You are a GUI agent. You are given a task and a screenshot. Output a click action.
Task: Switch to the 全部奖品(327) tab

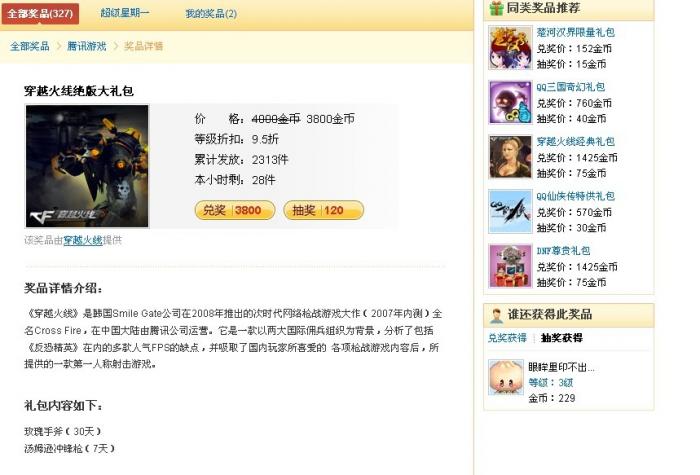click(40, 13)
